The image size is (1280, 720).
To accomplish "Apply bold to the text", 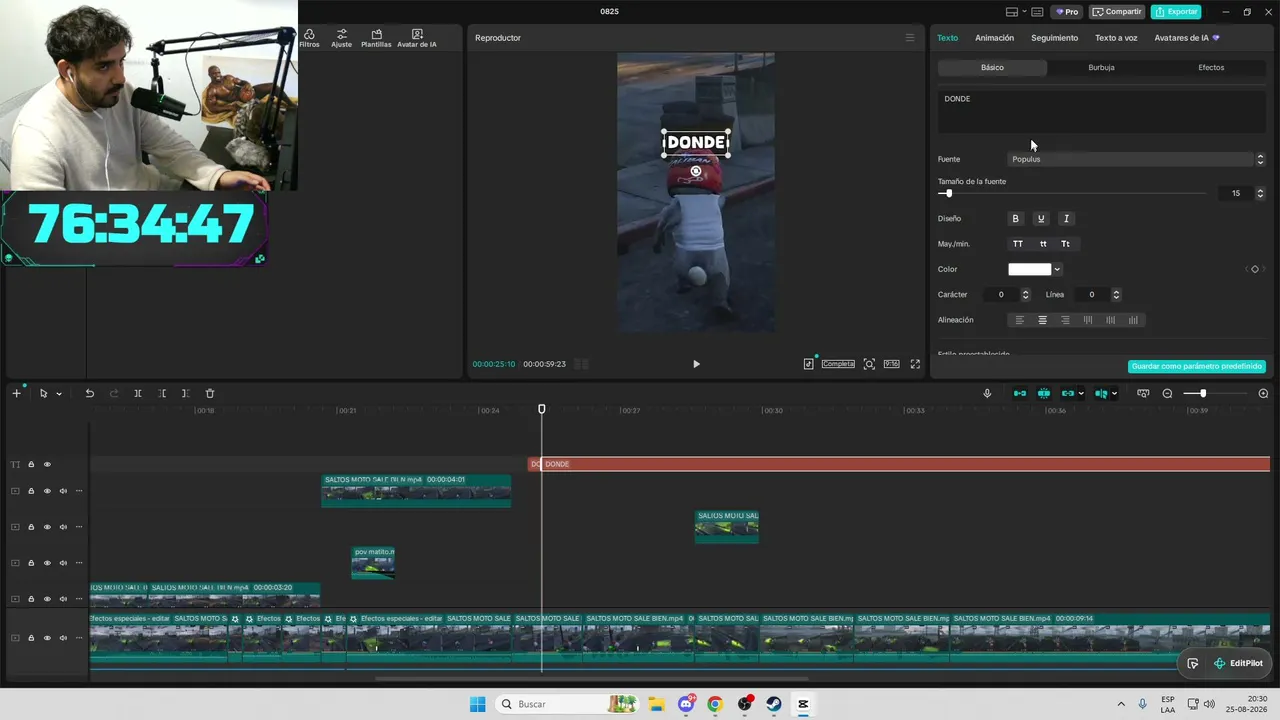I will 1016,219.
